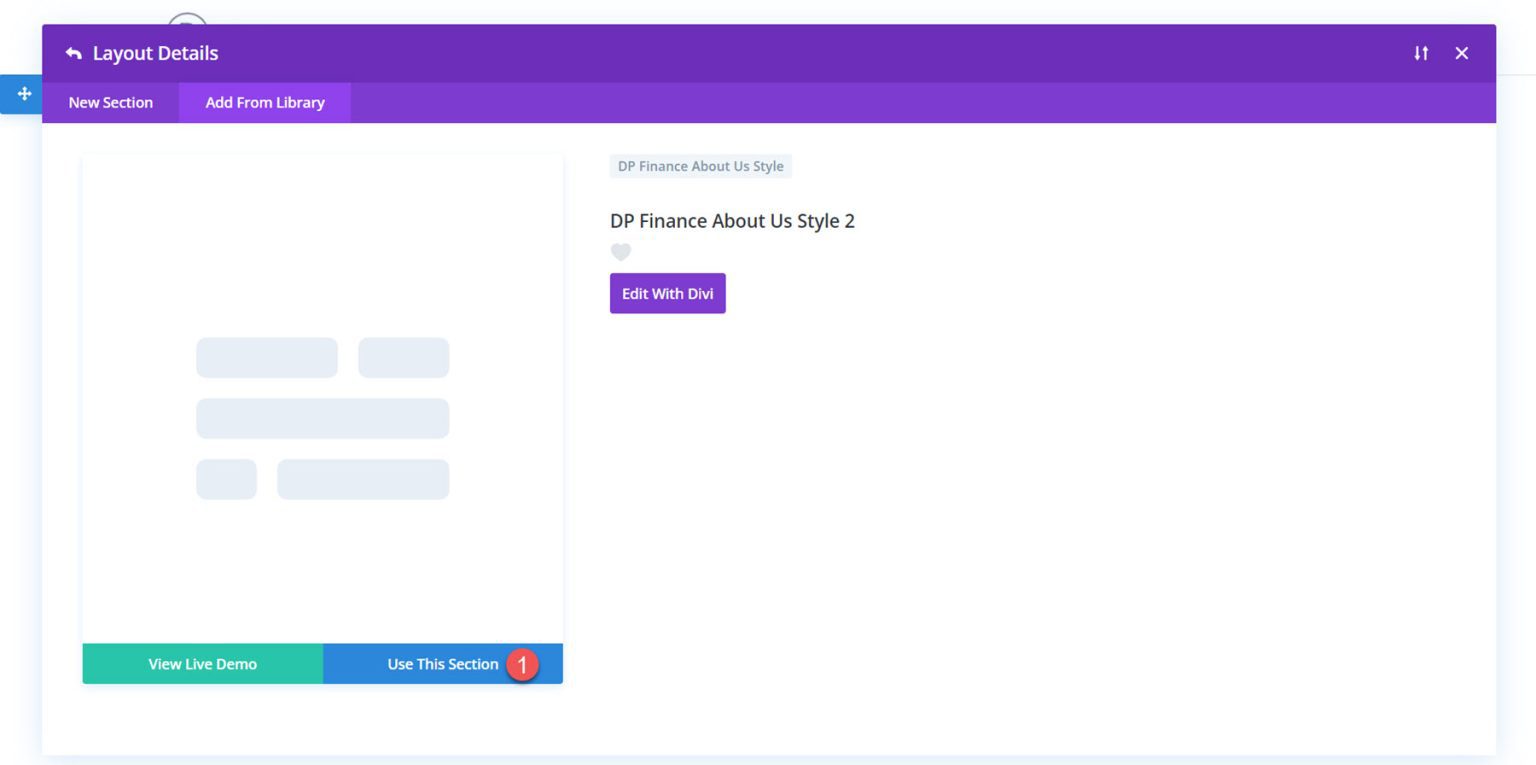
Task: Click the blue plus icon on the left edge
Action: coord(23,93)
